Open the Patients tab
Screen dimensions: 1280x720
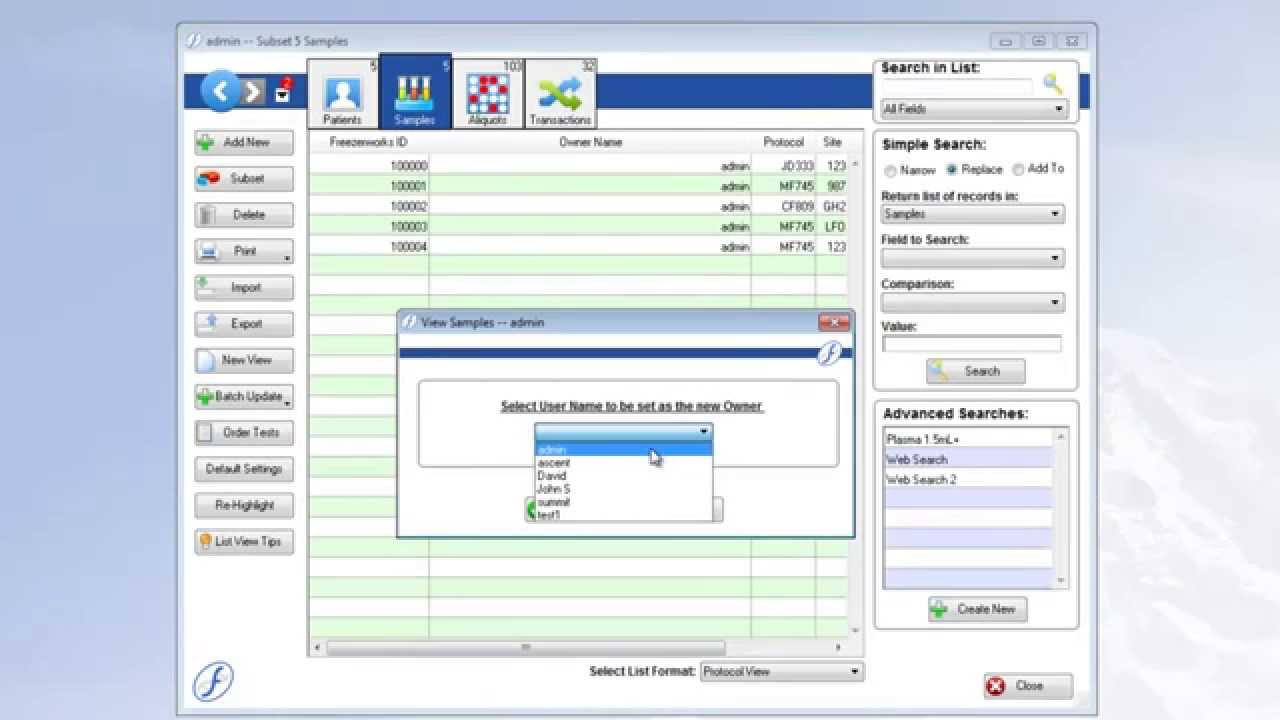tap(342, 93)
